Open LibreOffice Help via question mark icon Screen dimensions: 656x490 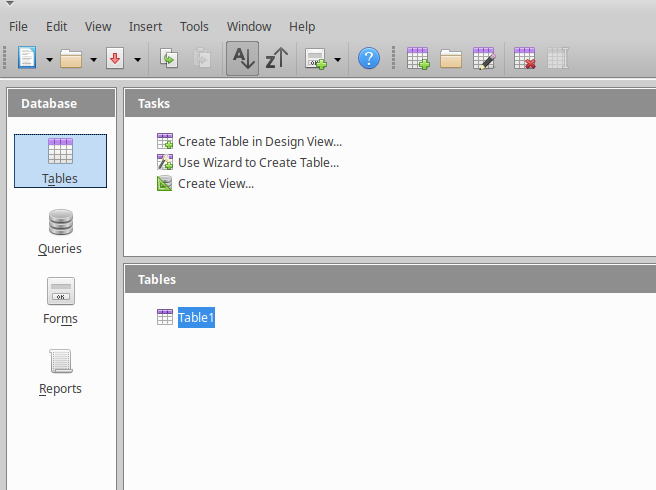369,58
